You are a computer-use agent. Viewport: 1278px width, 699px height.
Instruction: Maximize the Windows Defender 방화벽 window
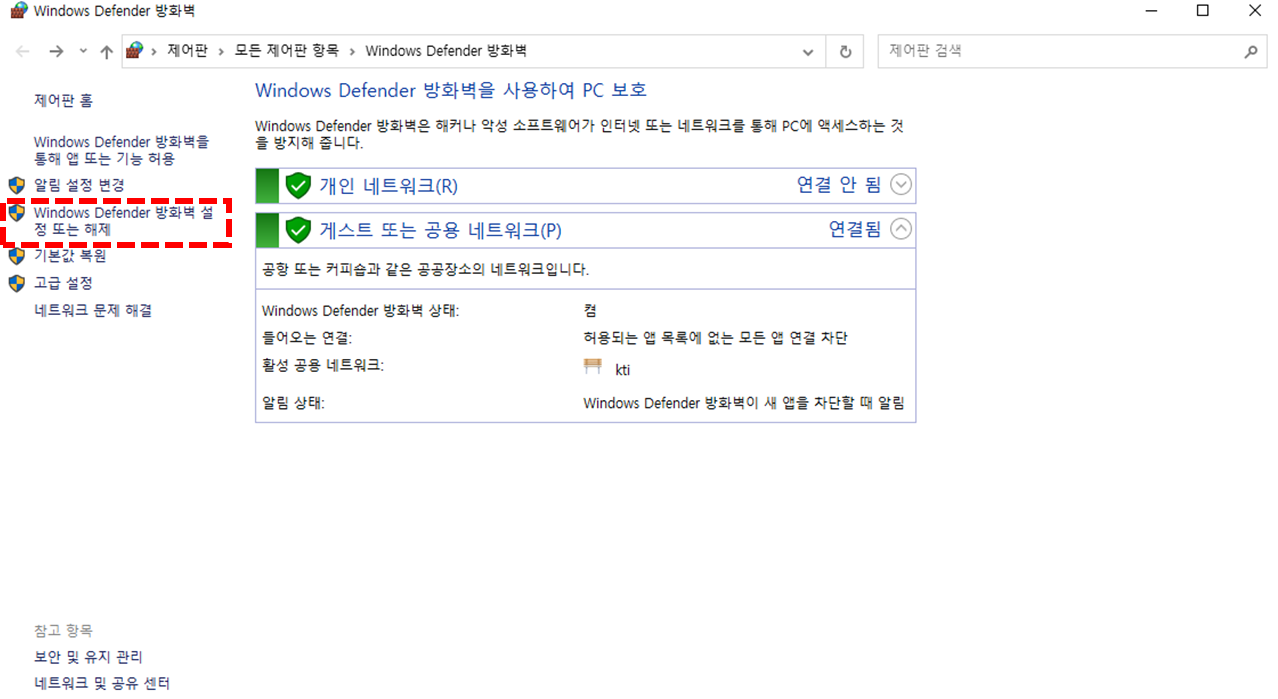point(1203,11)
